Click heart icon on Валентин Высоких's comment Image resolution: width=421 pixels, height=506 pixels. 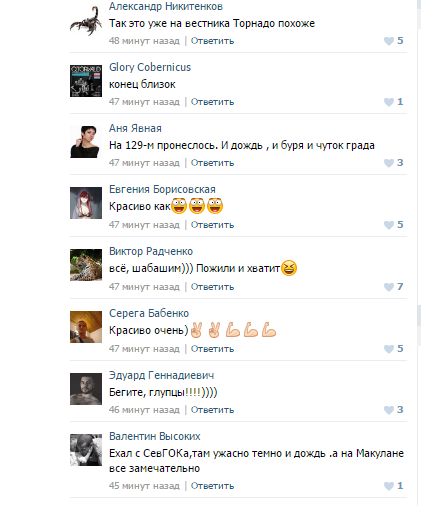click(x=389, y=486)
